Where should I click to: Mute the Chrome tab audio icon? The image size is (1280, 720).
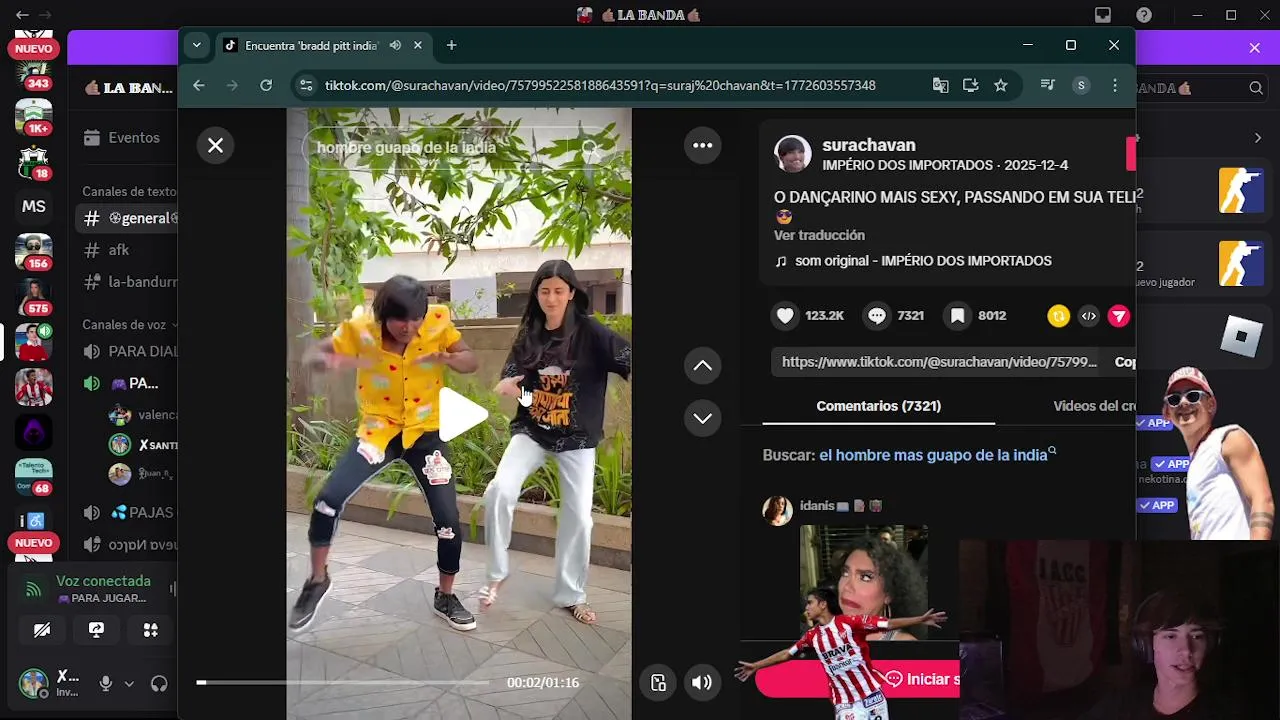395,45
